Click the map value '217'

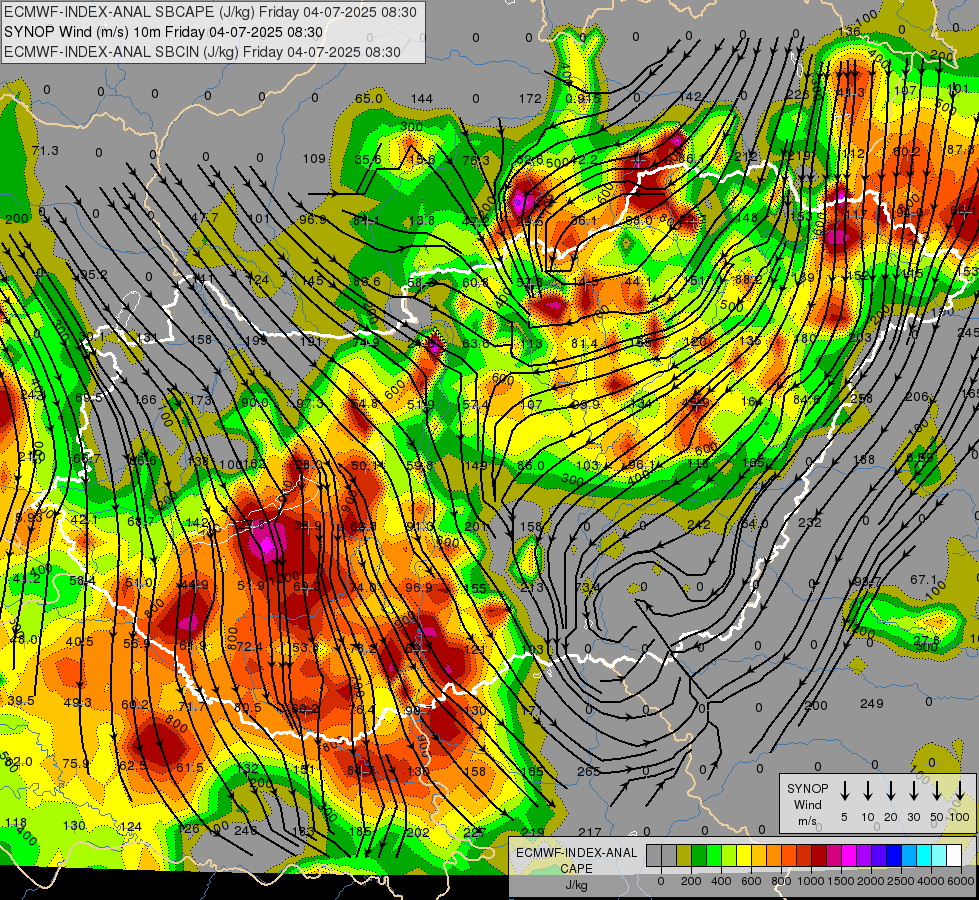tap(589, 832)
